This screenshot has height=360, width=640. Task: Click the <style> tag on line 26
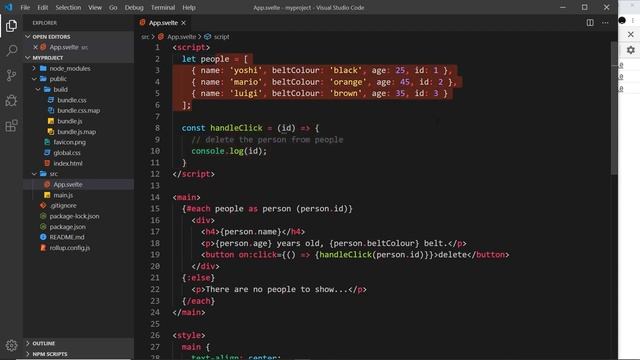[x=189, y=336]
